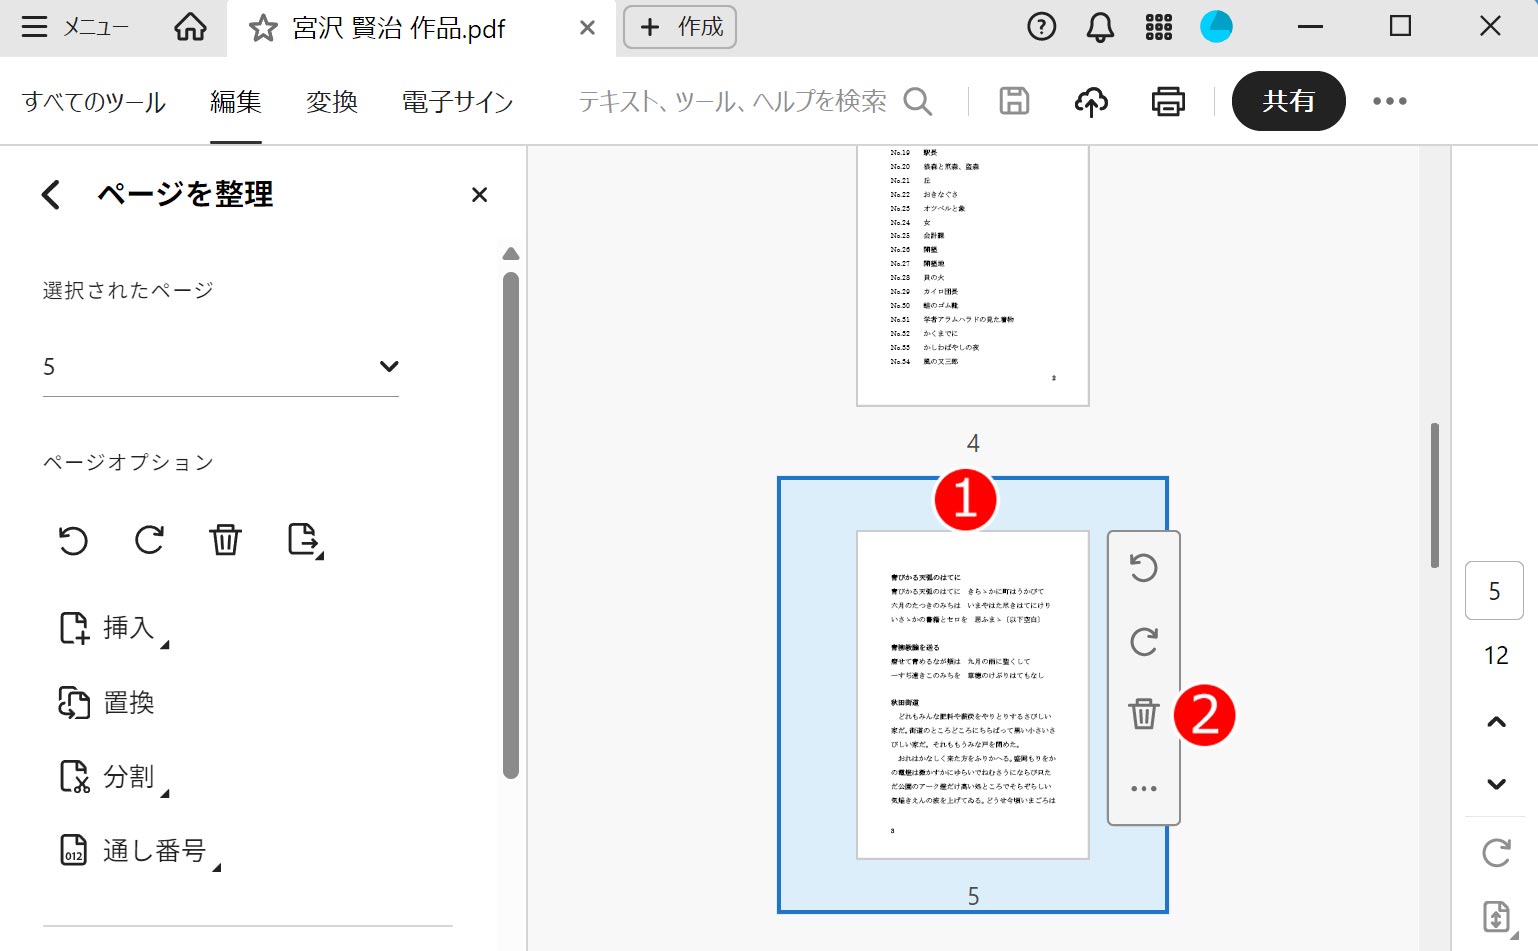Image resolution: width=1538 pixels, height=951 pixels.
Task: Click the 作成 create button
Action: click(680, 27)
